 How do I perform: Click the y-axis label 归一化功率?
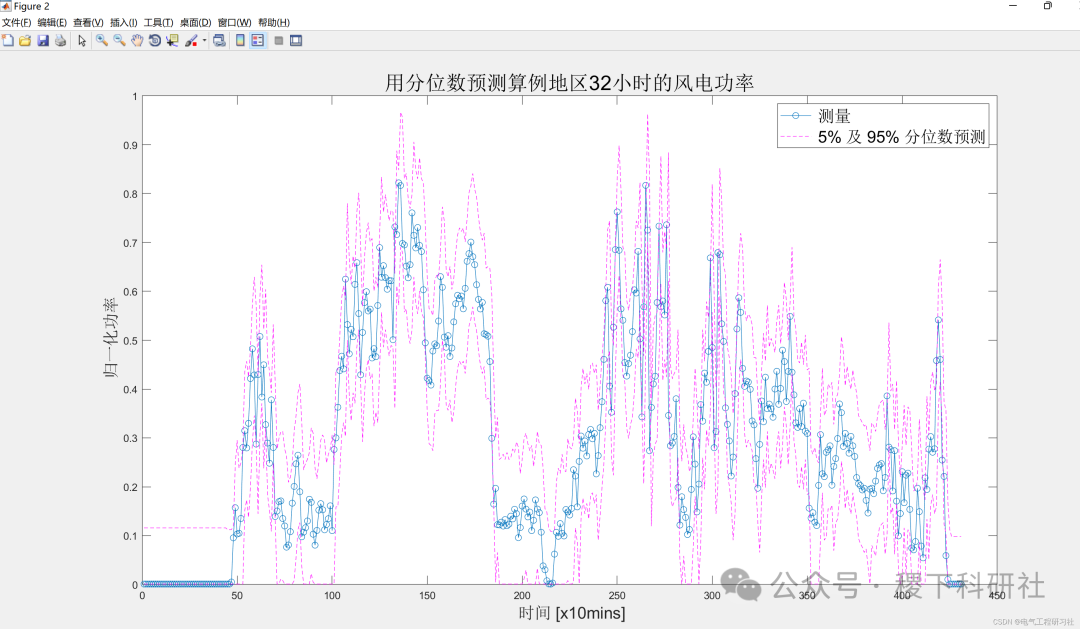pyautogui.click(x=110, y=338)
